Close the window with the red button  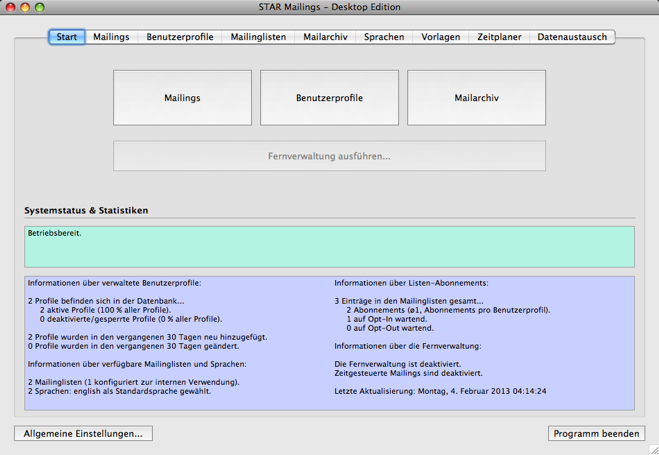(11, 7)
